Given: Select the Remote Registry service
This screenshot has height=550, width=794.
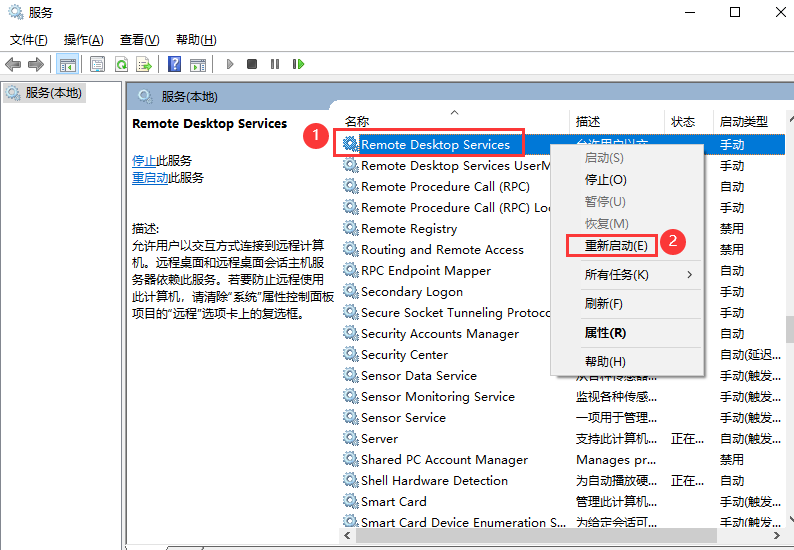Looking at the screenshot, I should pos(409,229).
